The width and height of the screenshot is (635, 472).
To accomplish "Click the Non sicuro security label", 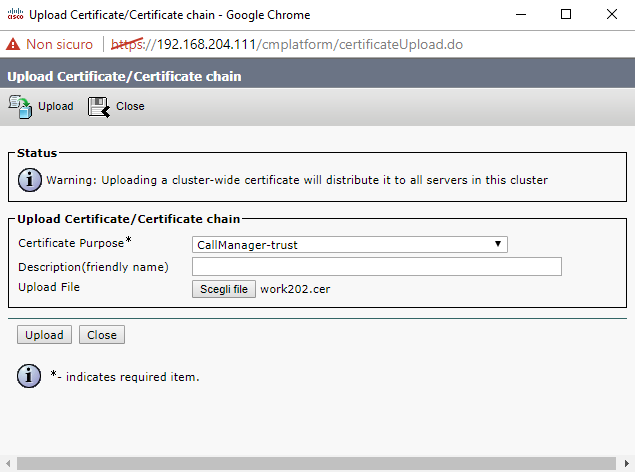I will pos(59,45).
